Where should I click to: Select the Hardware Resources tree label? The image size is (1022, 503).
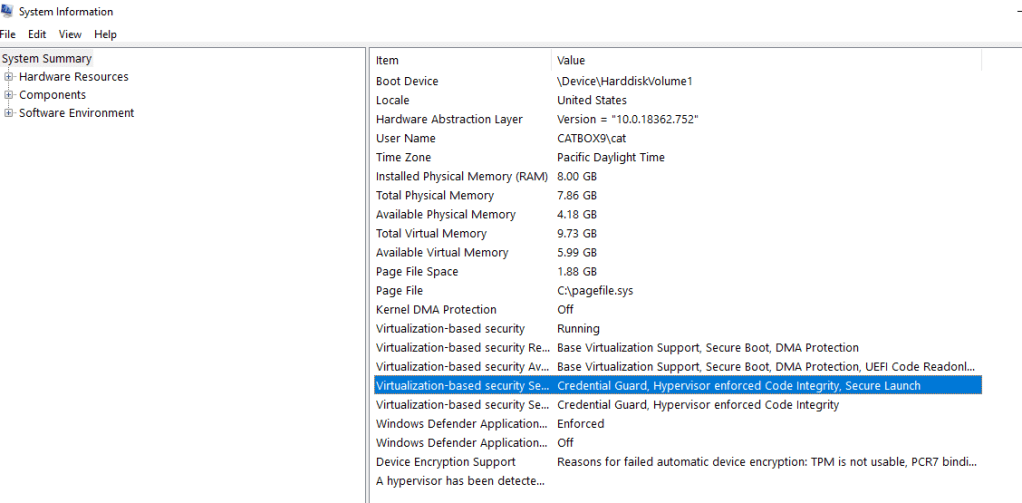tap(73, 77)
